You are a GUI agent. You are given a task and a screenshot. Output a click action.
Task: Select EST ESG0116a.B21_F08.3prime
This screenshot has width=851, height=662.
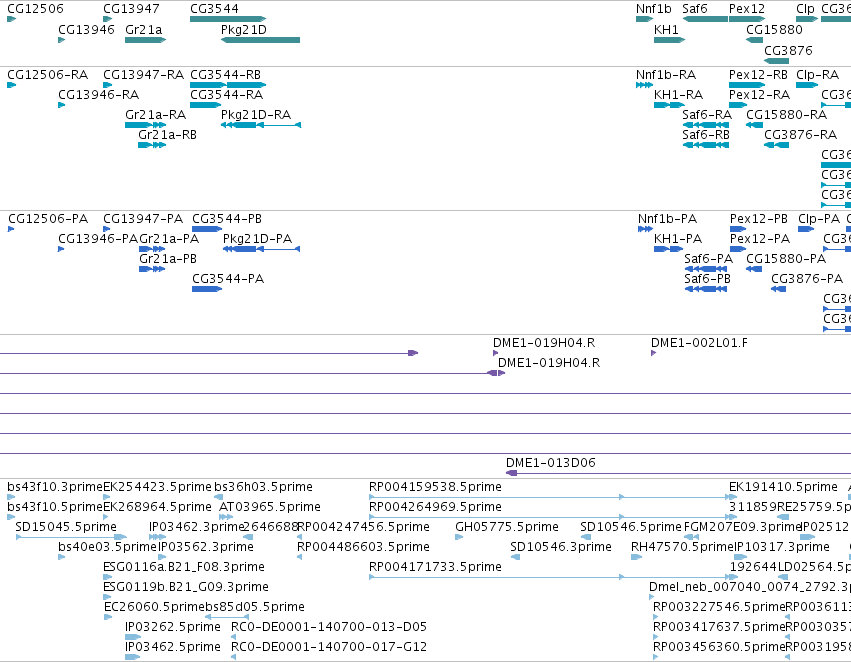184,566
